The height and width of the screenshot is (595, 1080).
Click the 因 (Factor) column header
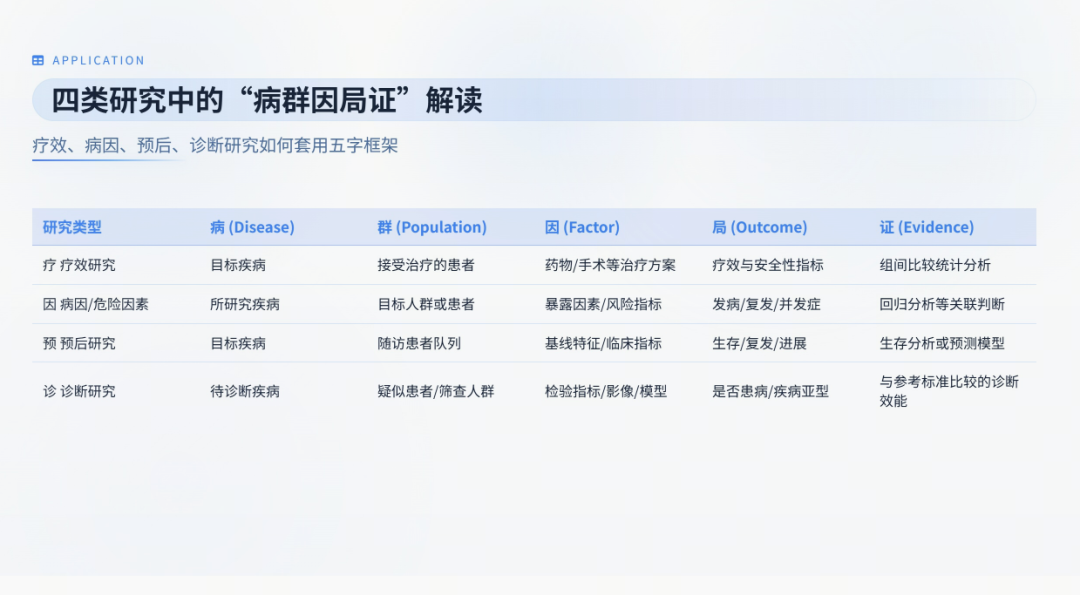[582, 227]
